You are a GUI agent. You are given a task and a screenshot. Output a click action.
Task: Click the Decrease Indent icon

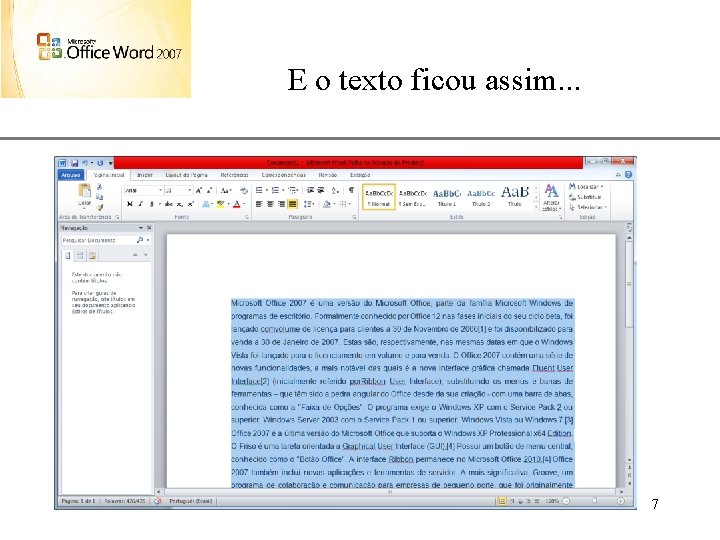click(310, 191)
